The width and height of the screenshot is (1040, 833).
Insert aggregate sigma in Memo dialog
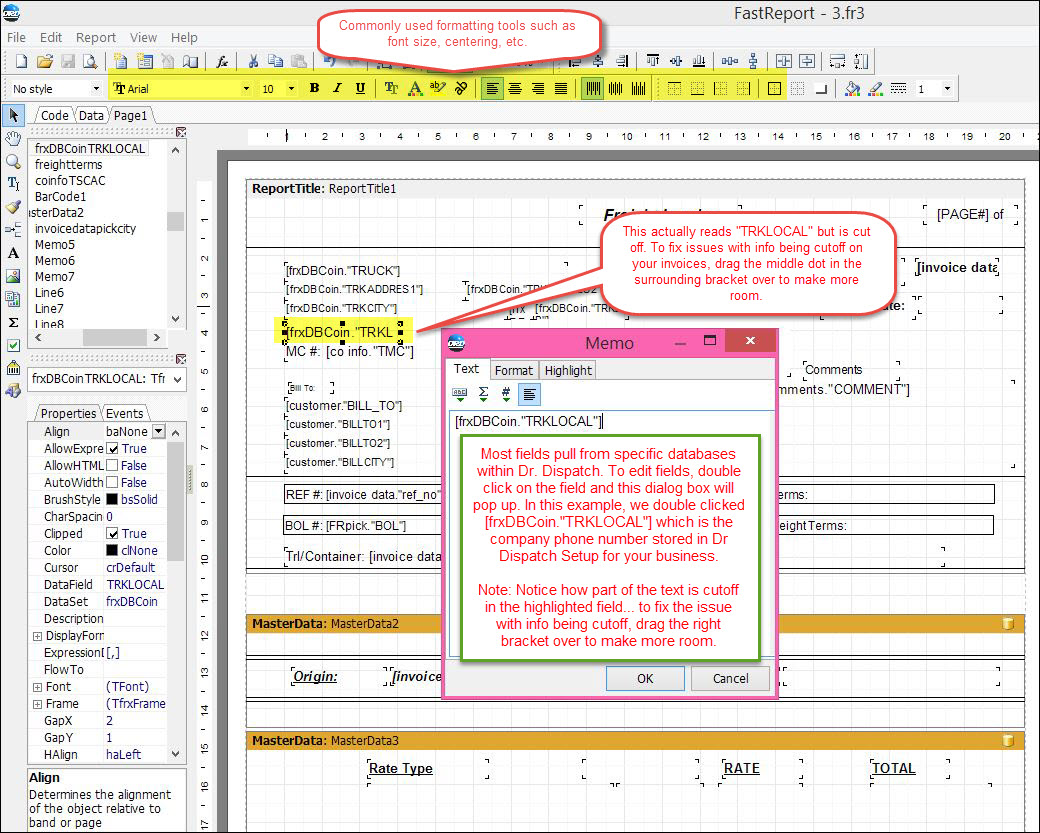coord(484,395)
